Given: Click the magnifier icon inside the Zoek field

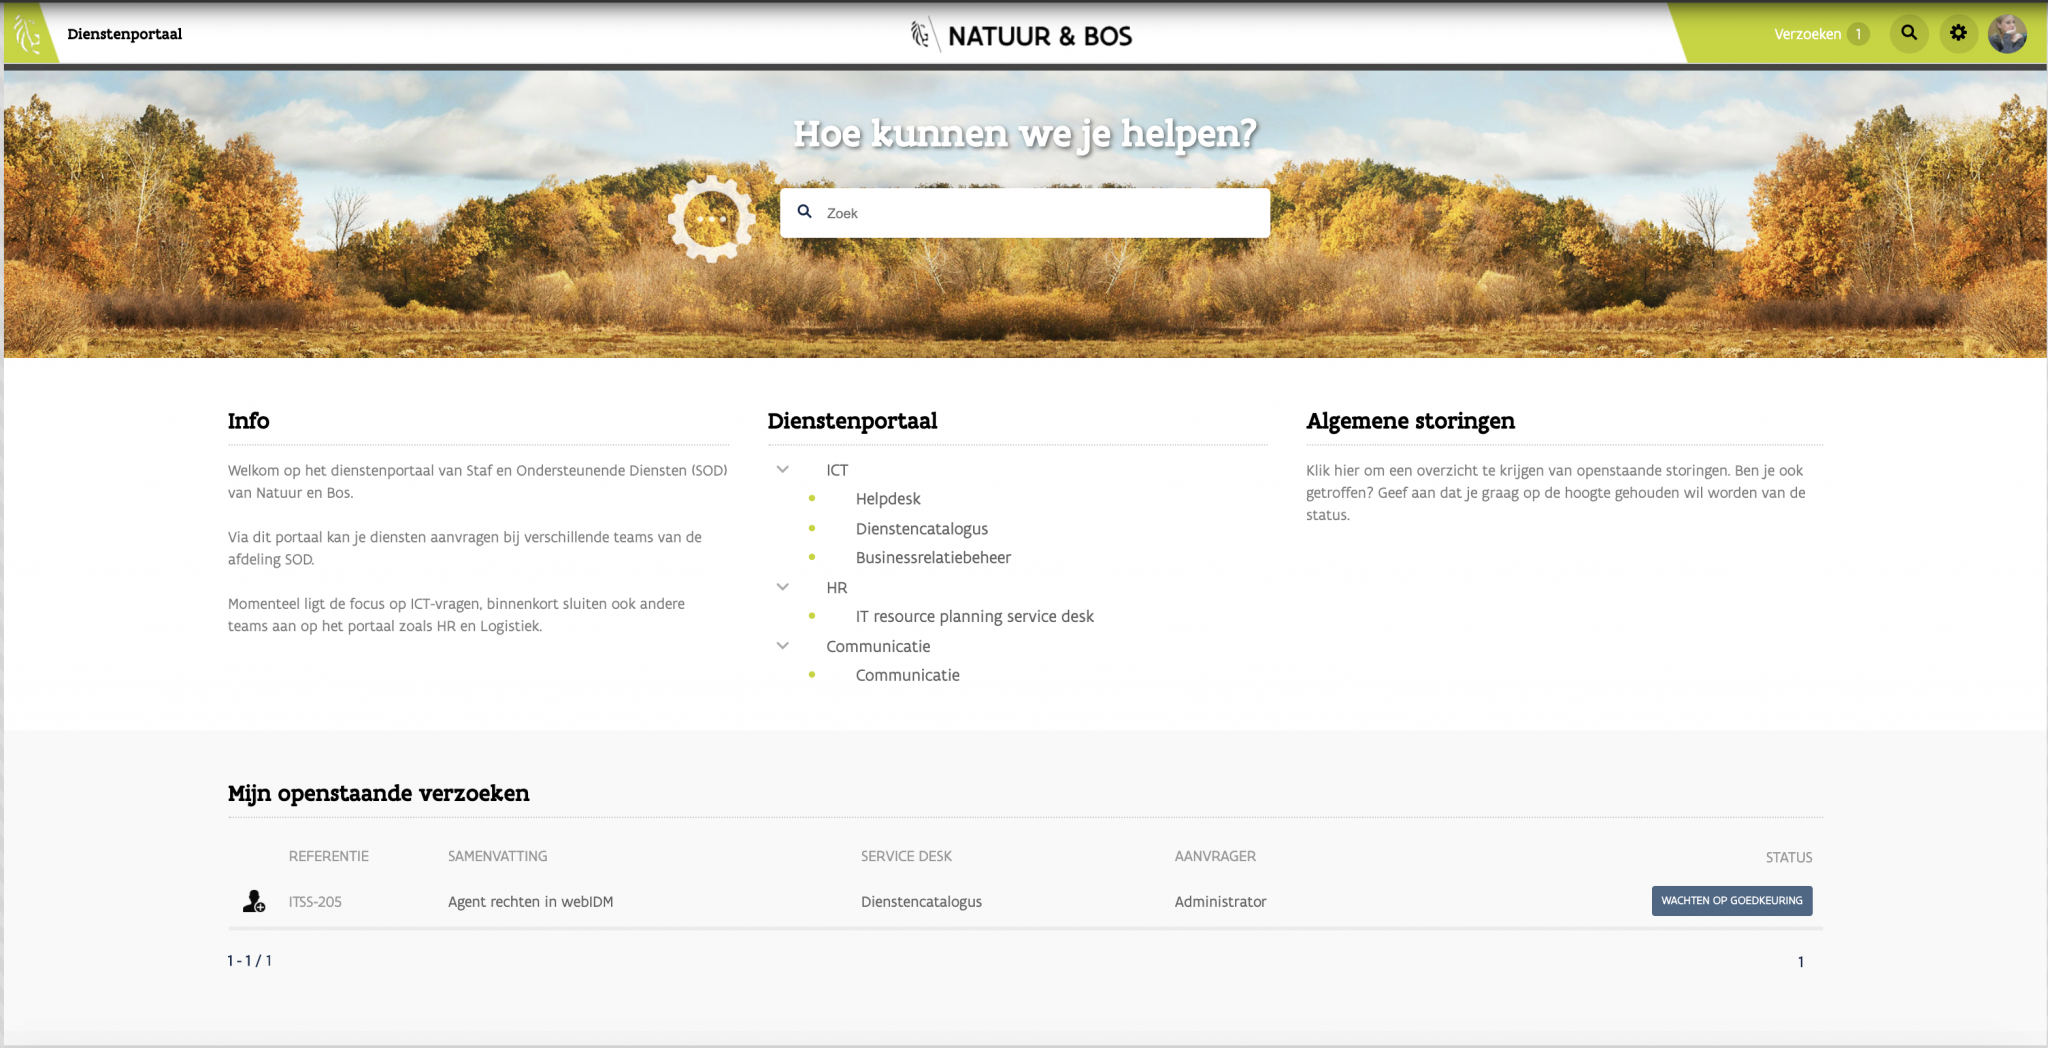Looking at the screenshot, I should 805,212.
